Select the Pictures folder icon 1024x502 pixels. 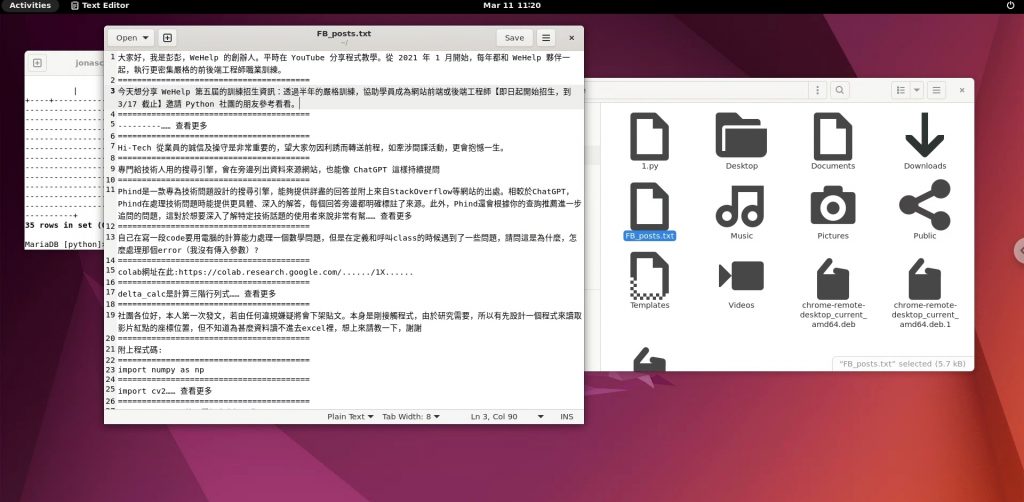[832, 204]
